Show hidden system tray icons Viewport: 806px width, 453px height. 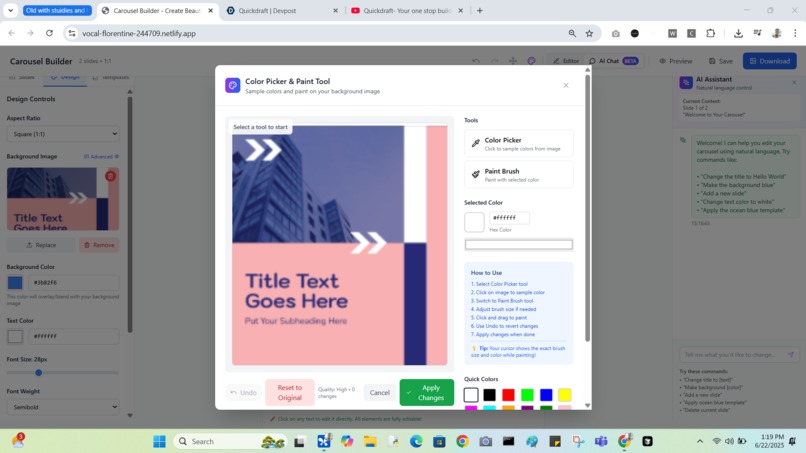pyautogui.click(x=700, y=441)
